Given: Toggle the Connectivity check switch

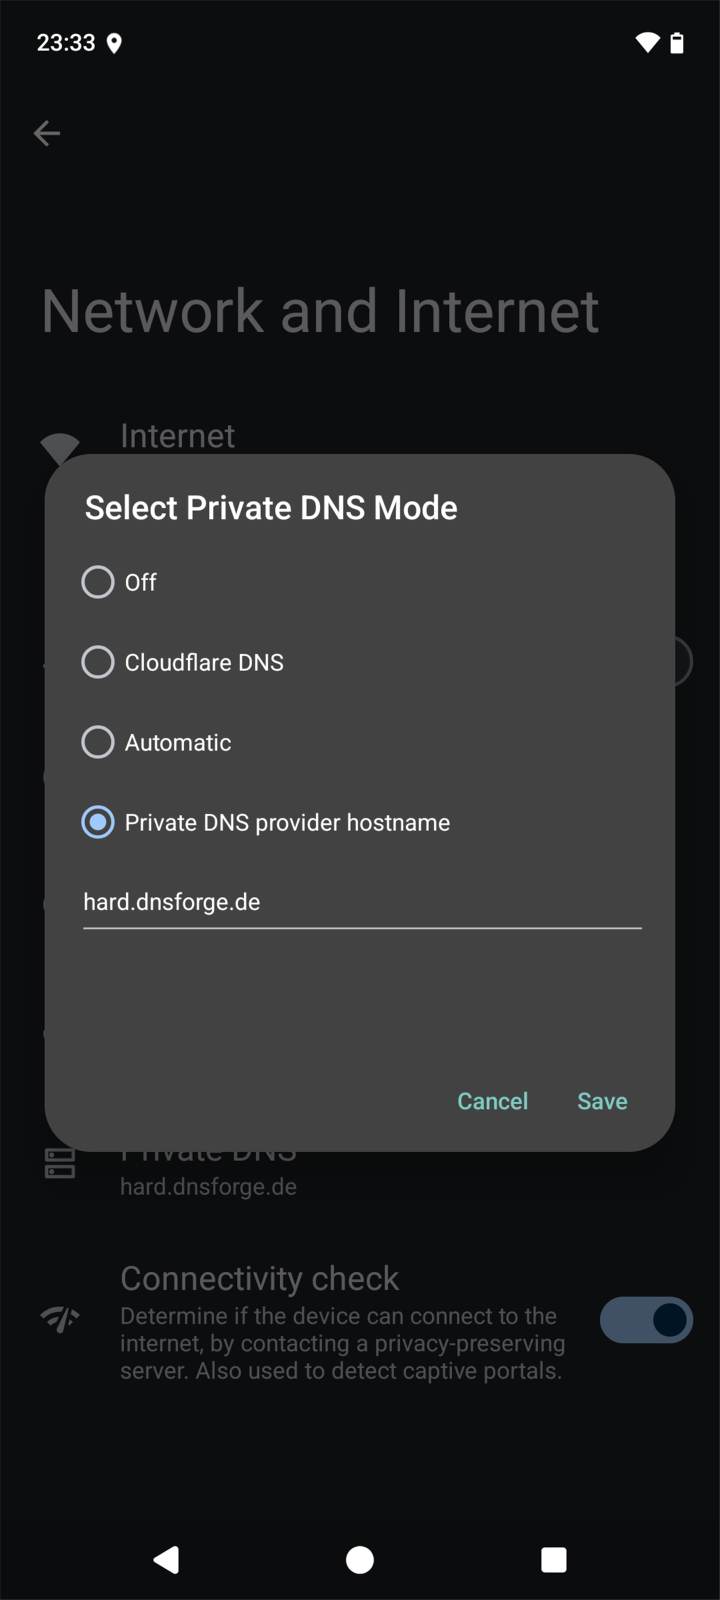Looking at the screenshot, I should pos(646,1320).
